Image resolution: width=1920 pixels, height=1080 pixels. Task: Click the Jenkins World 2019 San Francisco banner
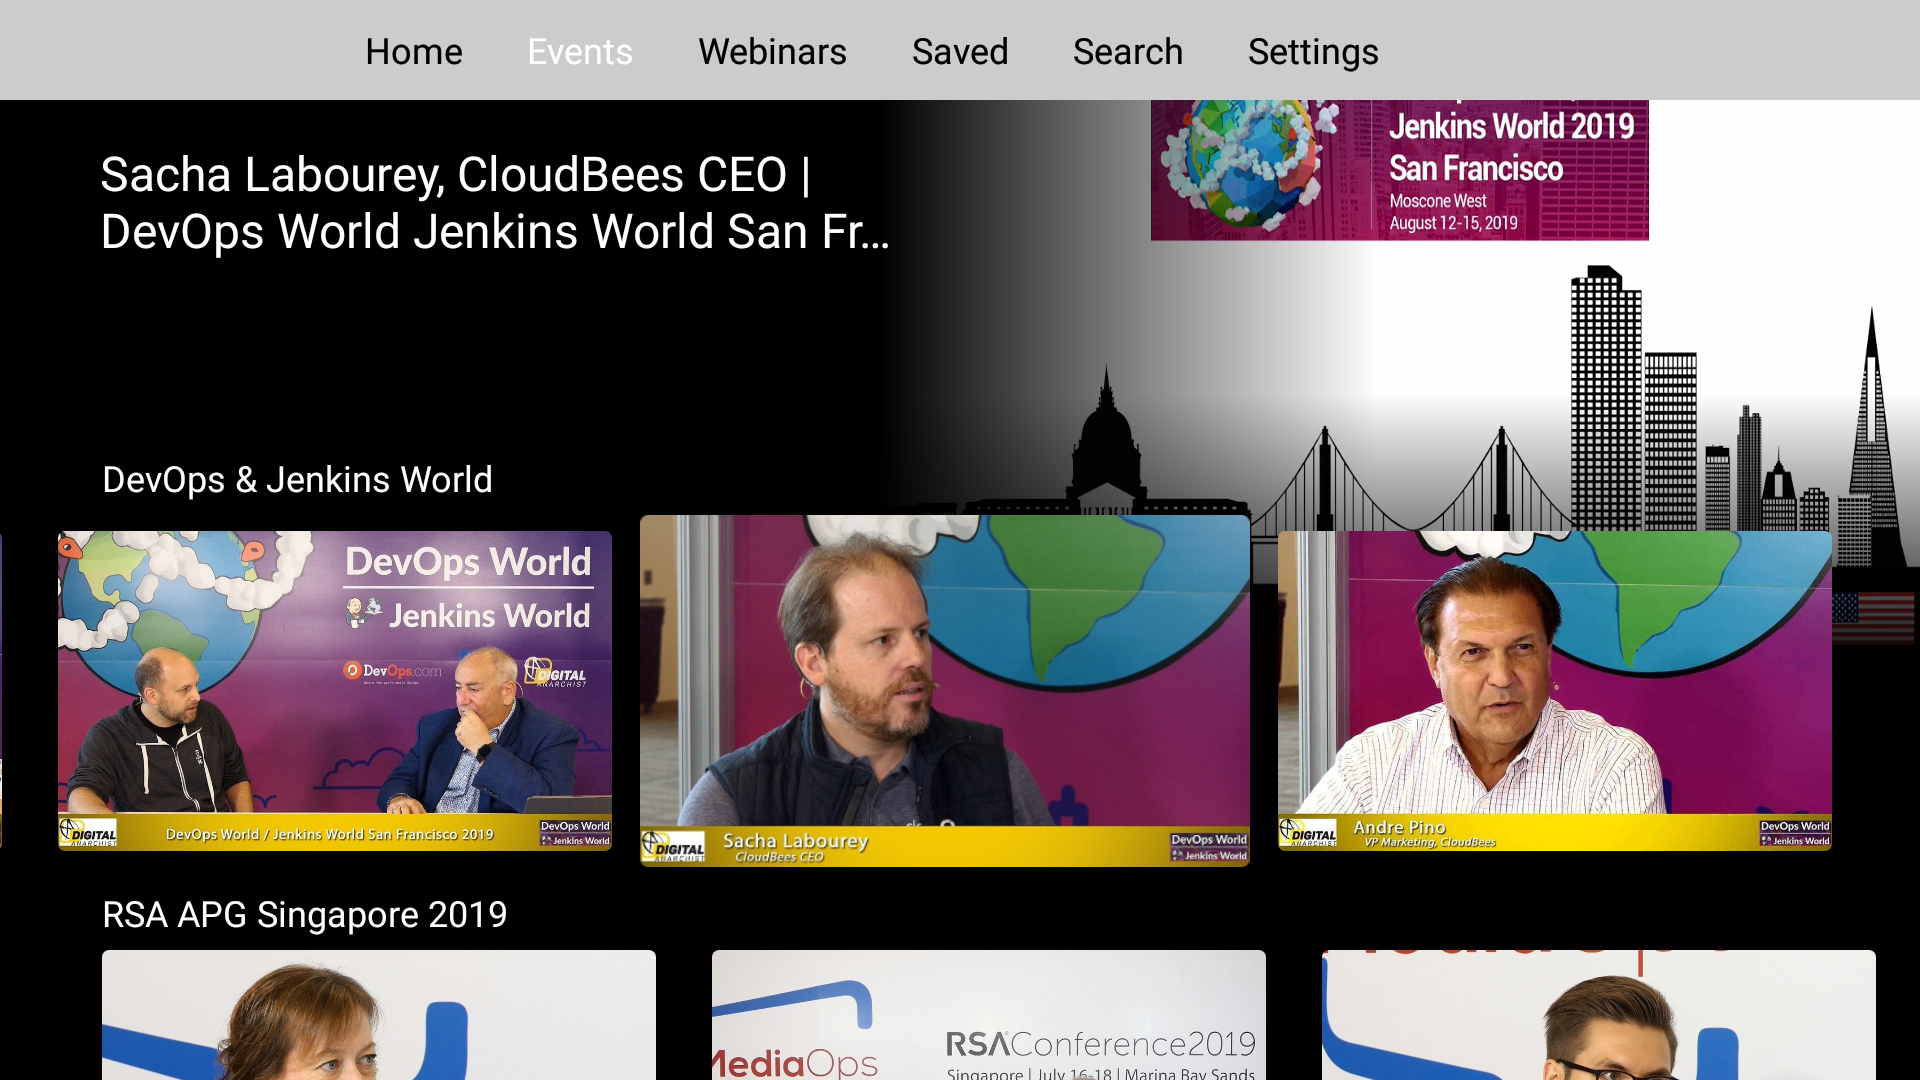coord(1400,170)
